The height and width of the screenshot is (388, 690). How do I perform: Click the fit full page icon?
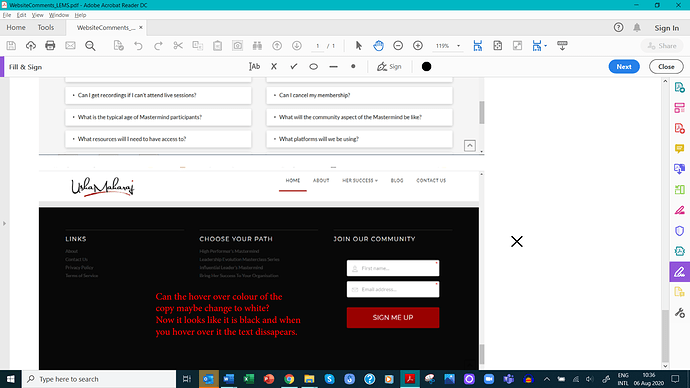(x=498, y=46)
